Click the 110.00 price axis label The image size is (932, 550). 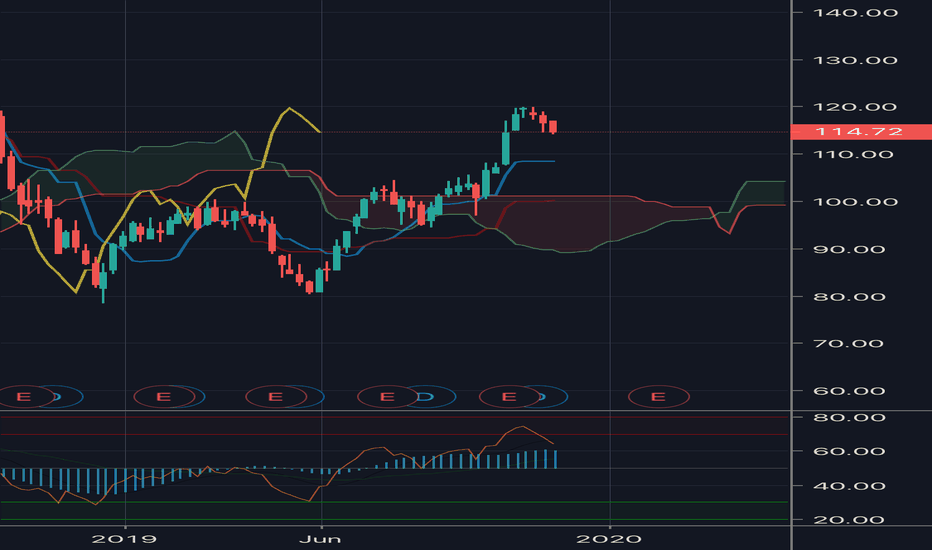pyautogui.click(x=855, y=155)
